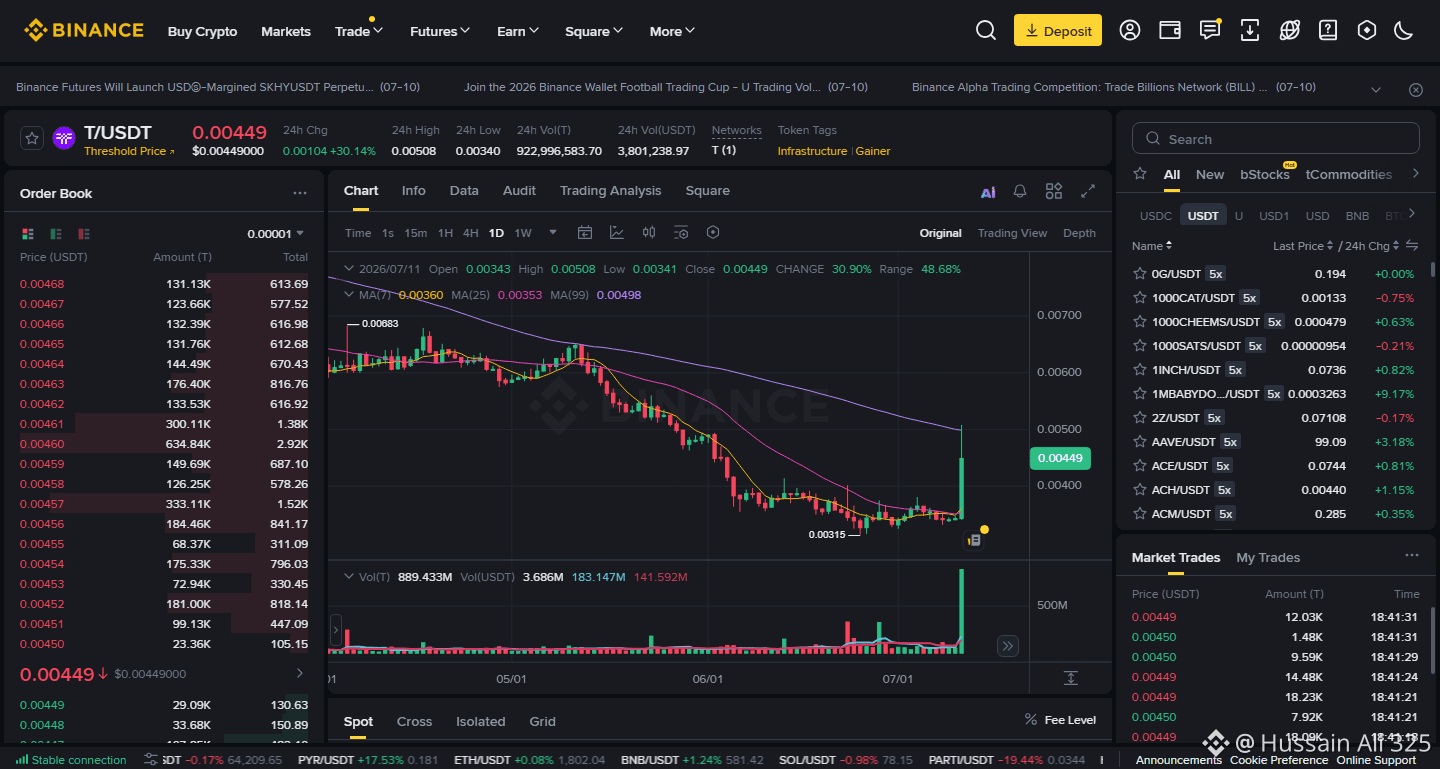Viewport: 1440px width, 769px height.
Task: Change candlestick chart type icon
Action: click(x=649, y=233)
